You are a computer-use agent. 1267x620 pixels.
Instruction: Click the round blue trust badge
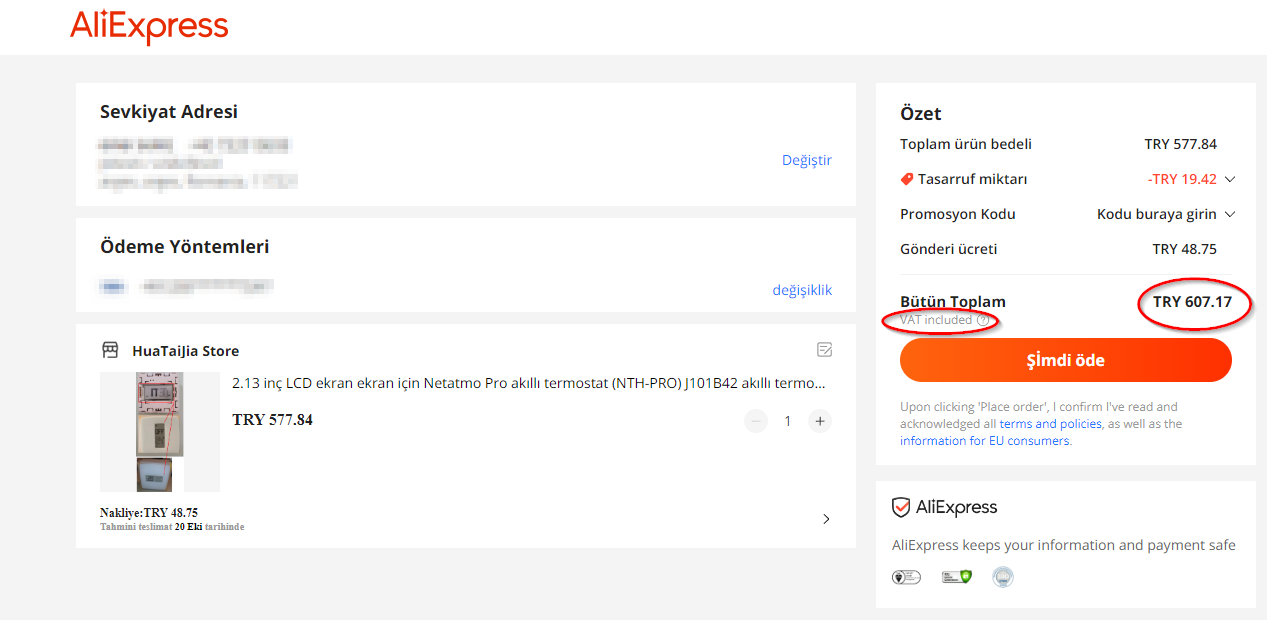[1003, 577]
